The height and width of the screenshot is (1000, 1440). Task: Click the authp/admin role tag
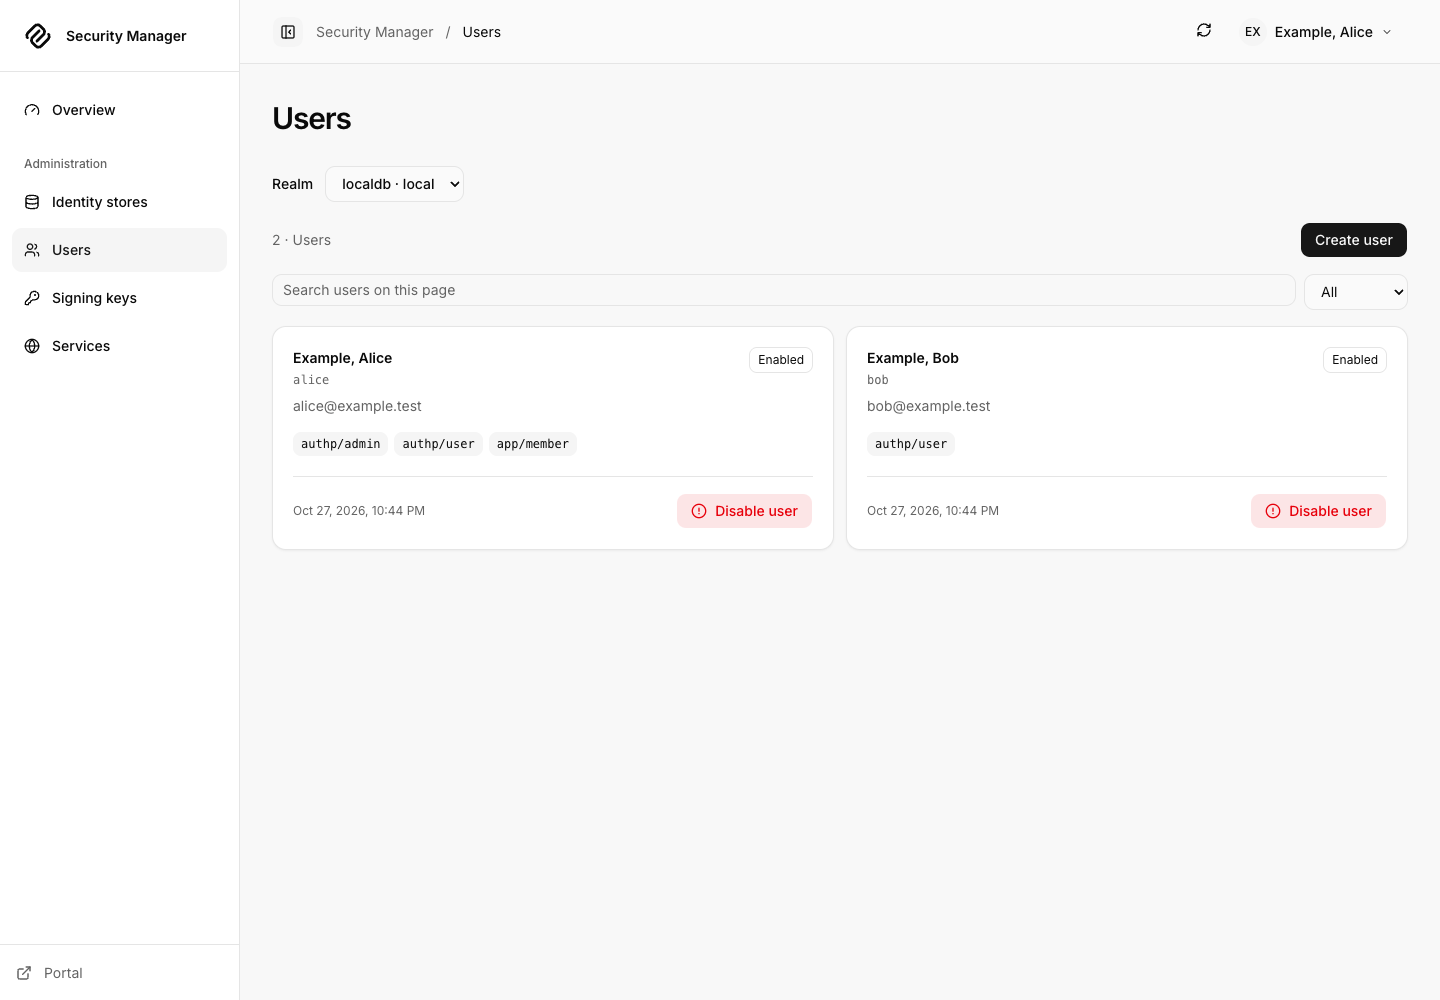tap(341, 444)
